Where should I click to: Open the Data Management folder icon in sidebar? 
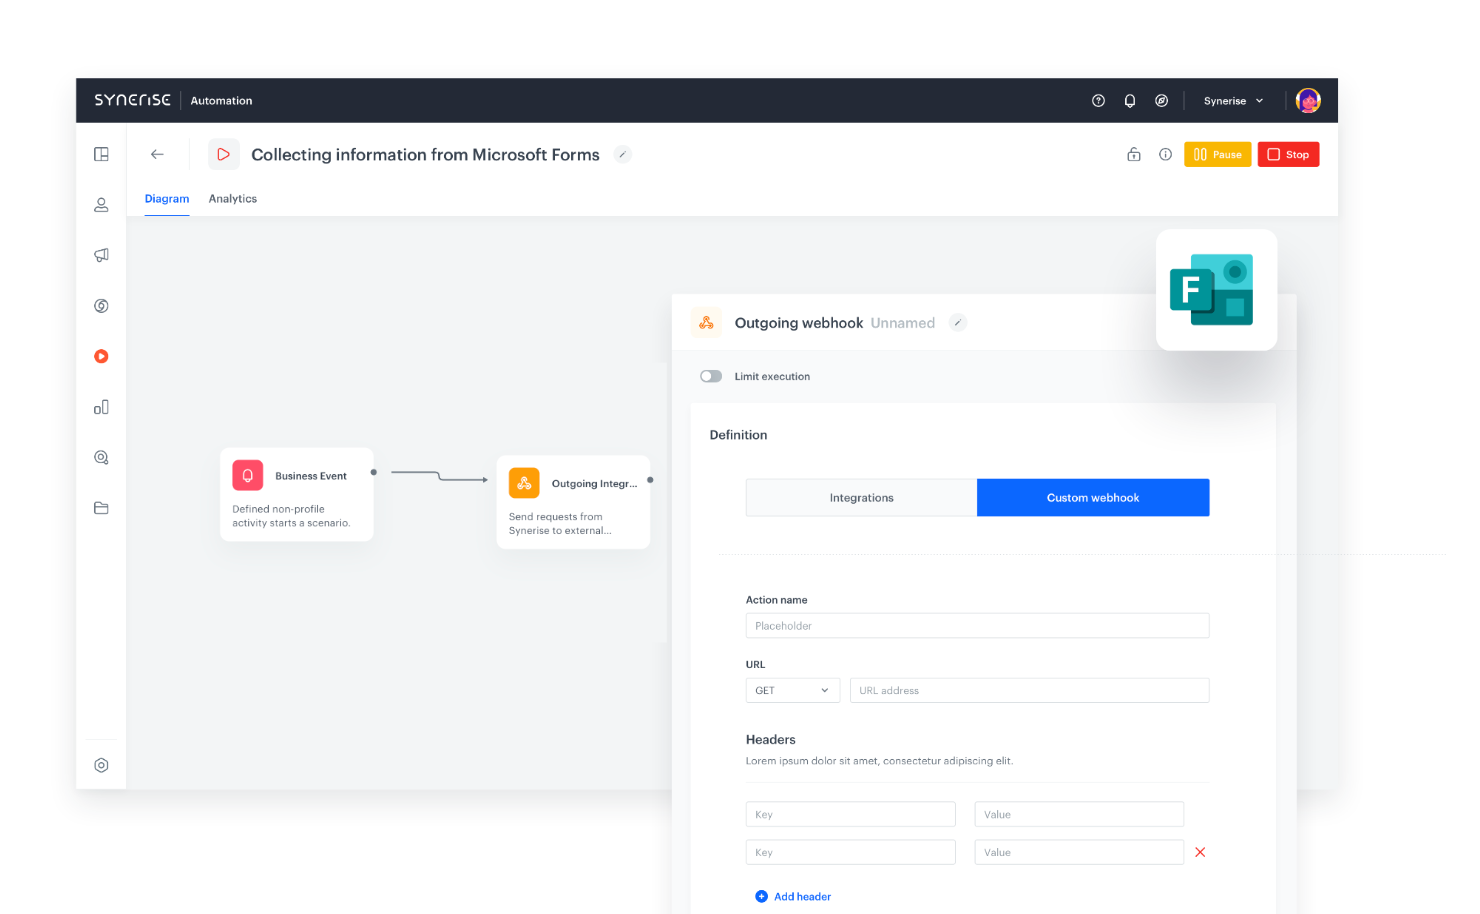click(101, 507)
